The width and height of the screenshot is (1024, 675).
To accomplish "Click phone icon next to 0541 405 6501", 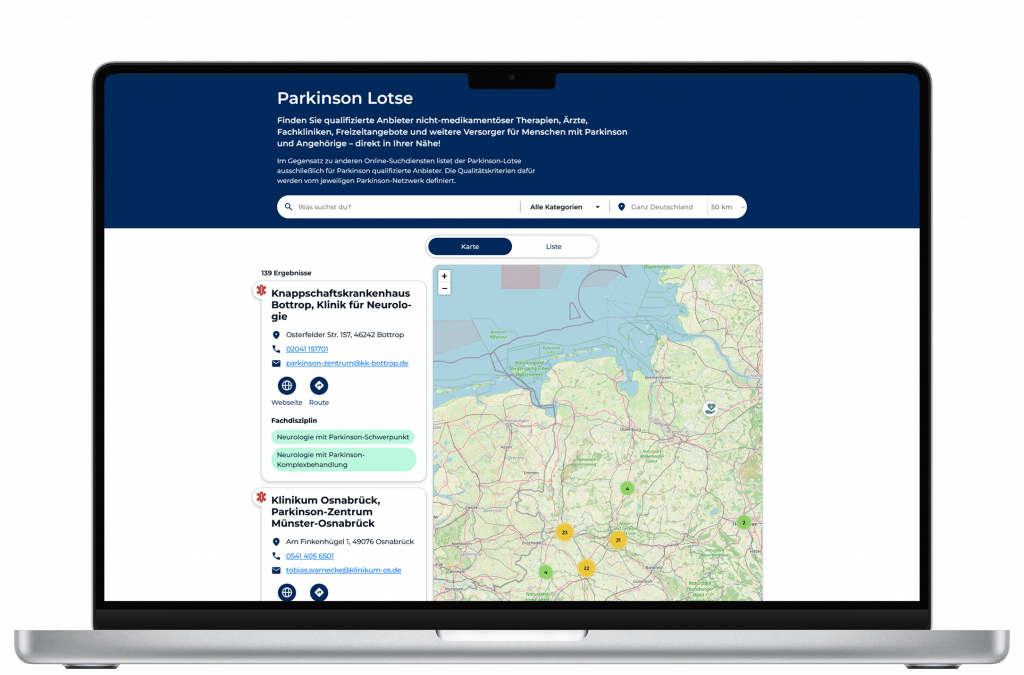I will (276, 556).
